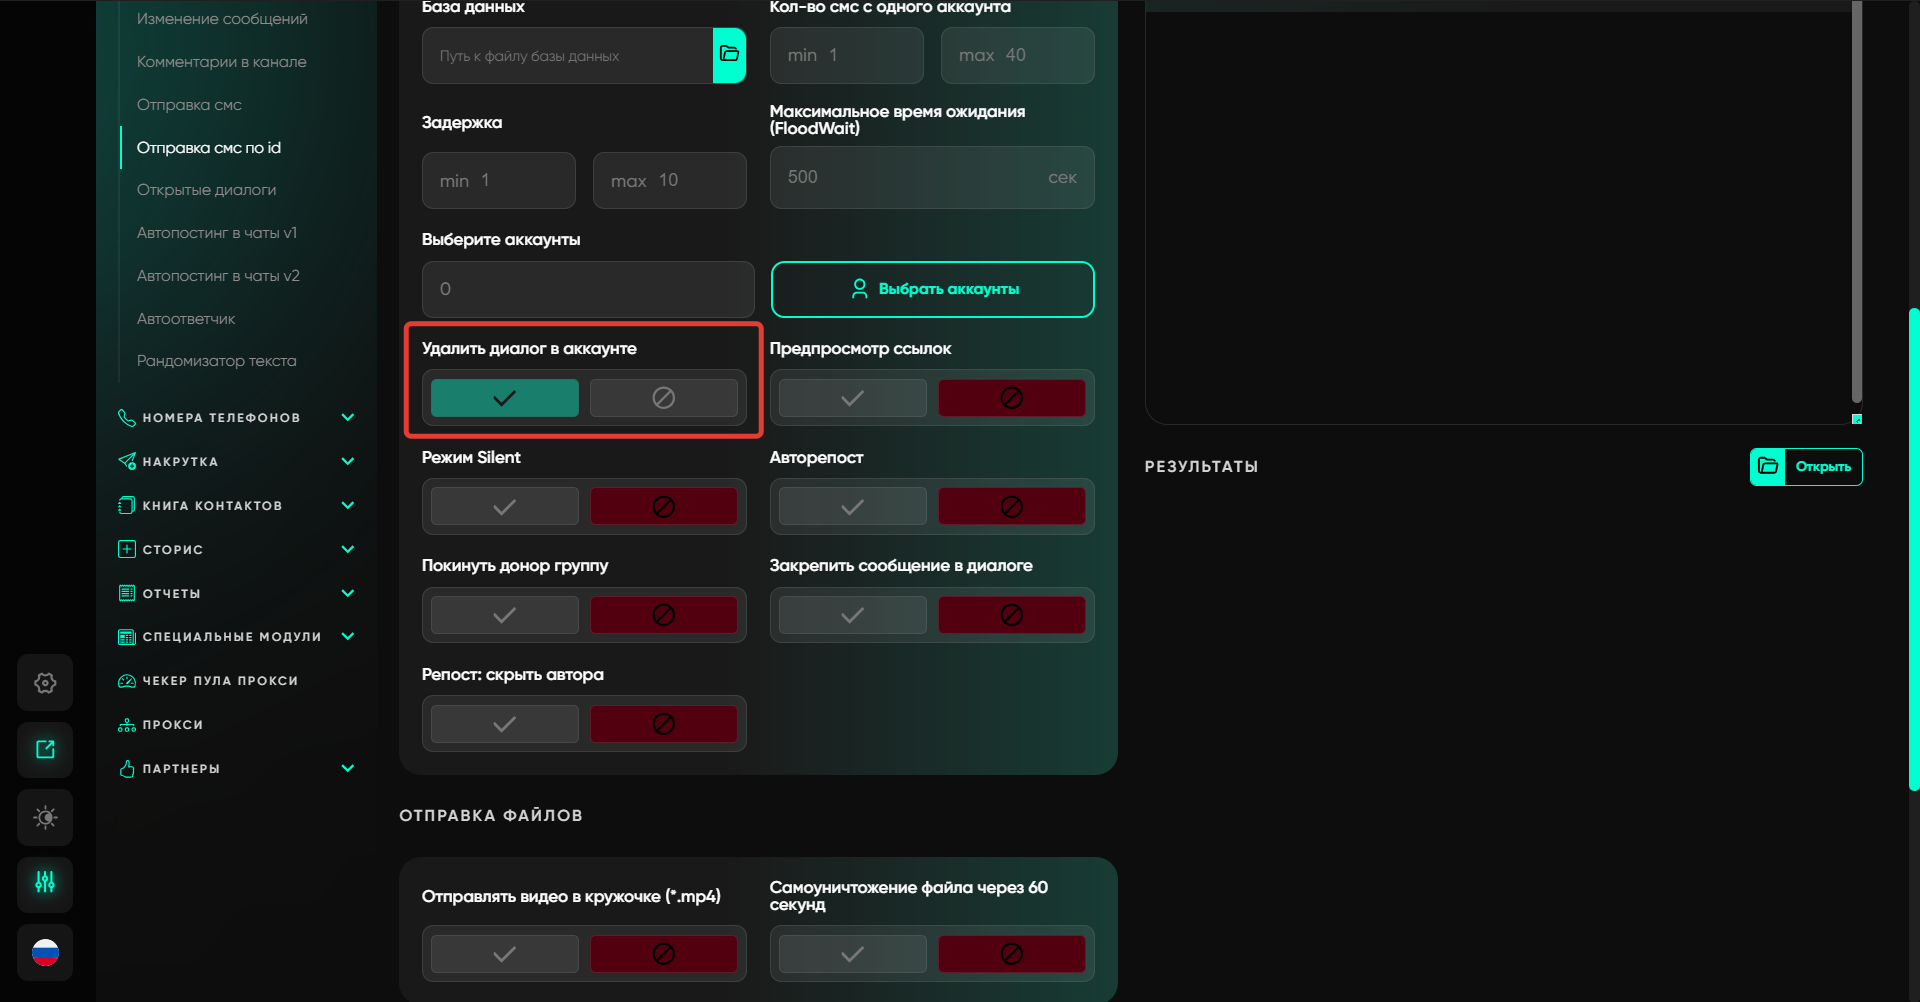The width and height of the screenshot is (1920, 1002).
Task: Click the Открыть results button
Action: point(1806,467)
